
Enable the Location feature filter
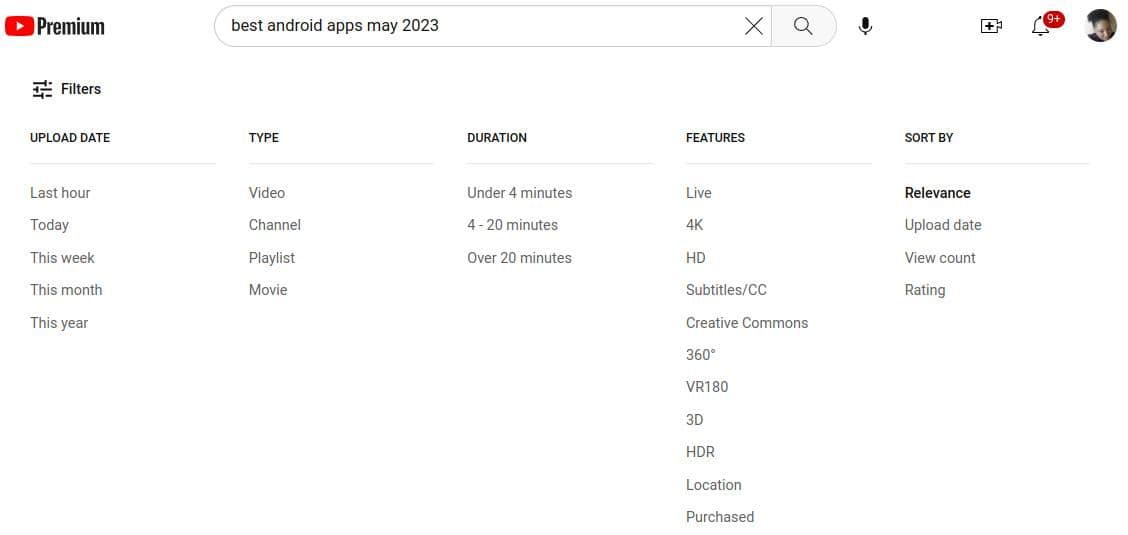click(714, 485)
